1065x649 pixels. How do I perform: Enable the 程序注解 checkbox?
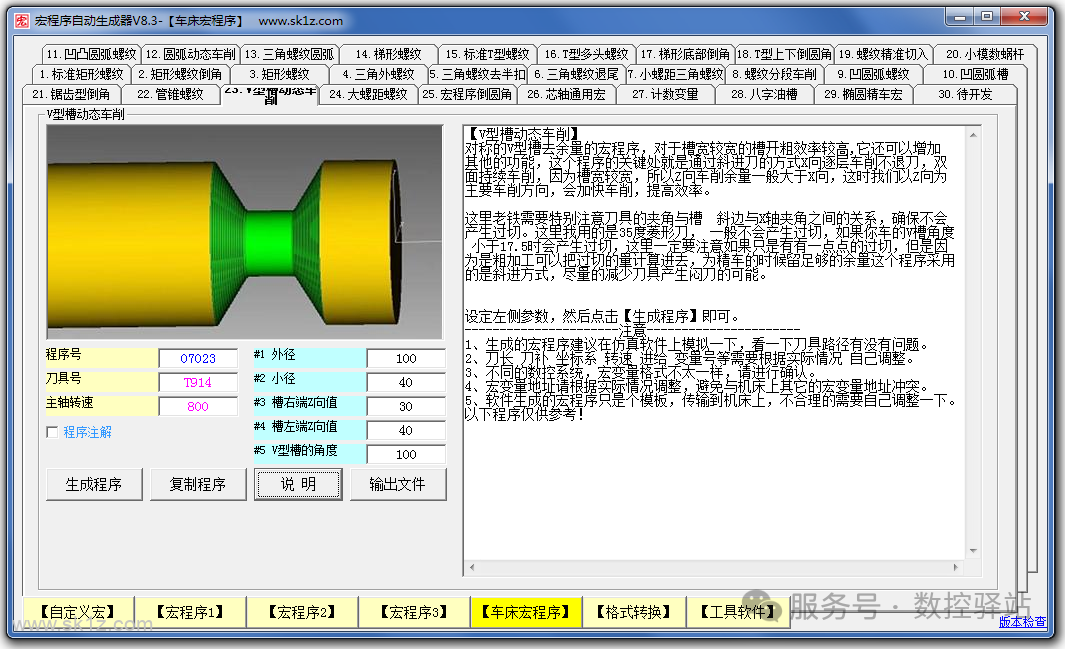coord(52,432)
